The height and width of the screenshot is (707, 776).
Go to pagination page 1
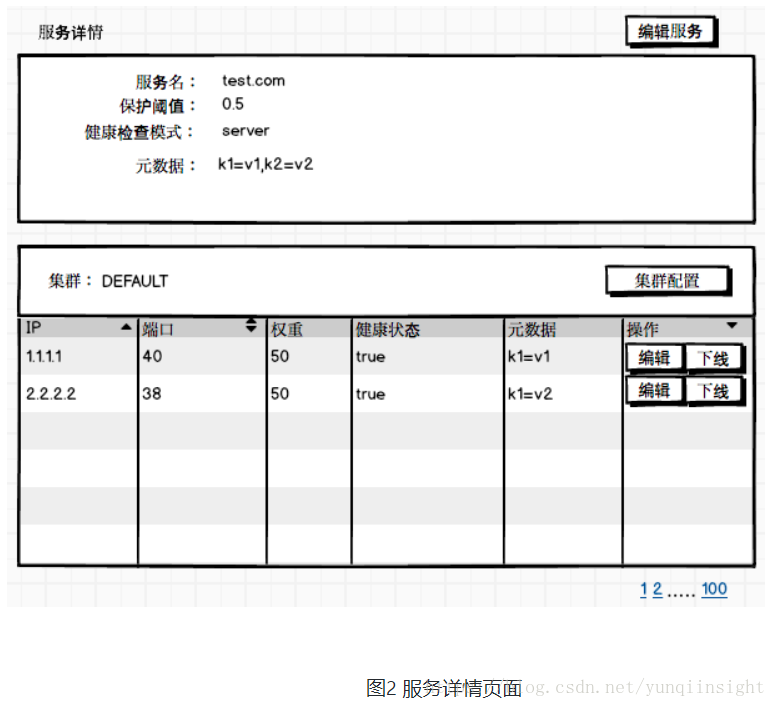(x=643, y=589)
